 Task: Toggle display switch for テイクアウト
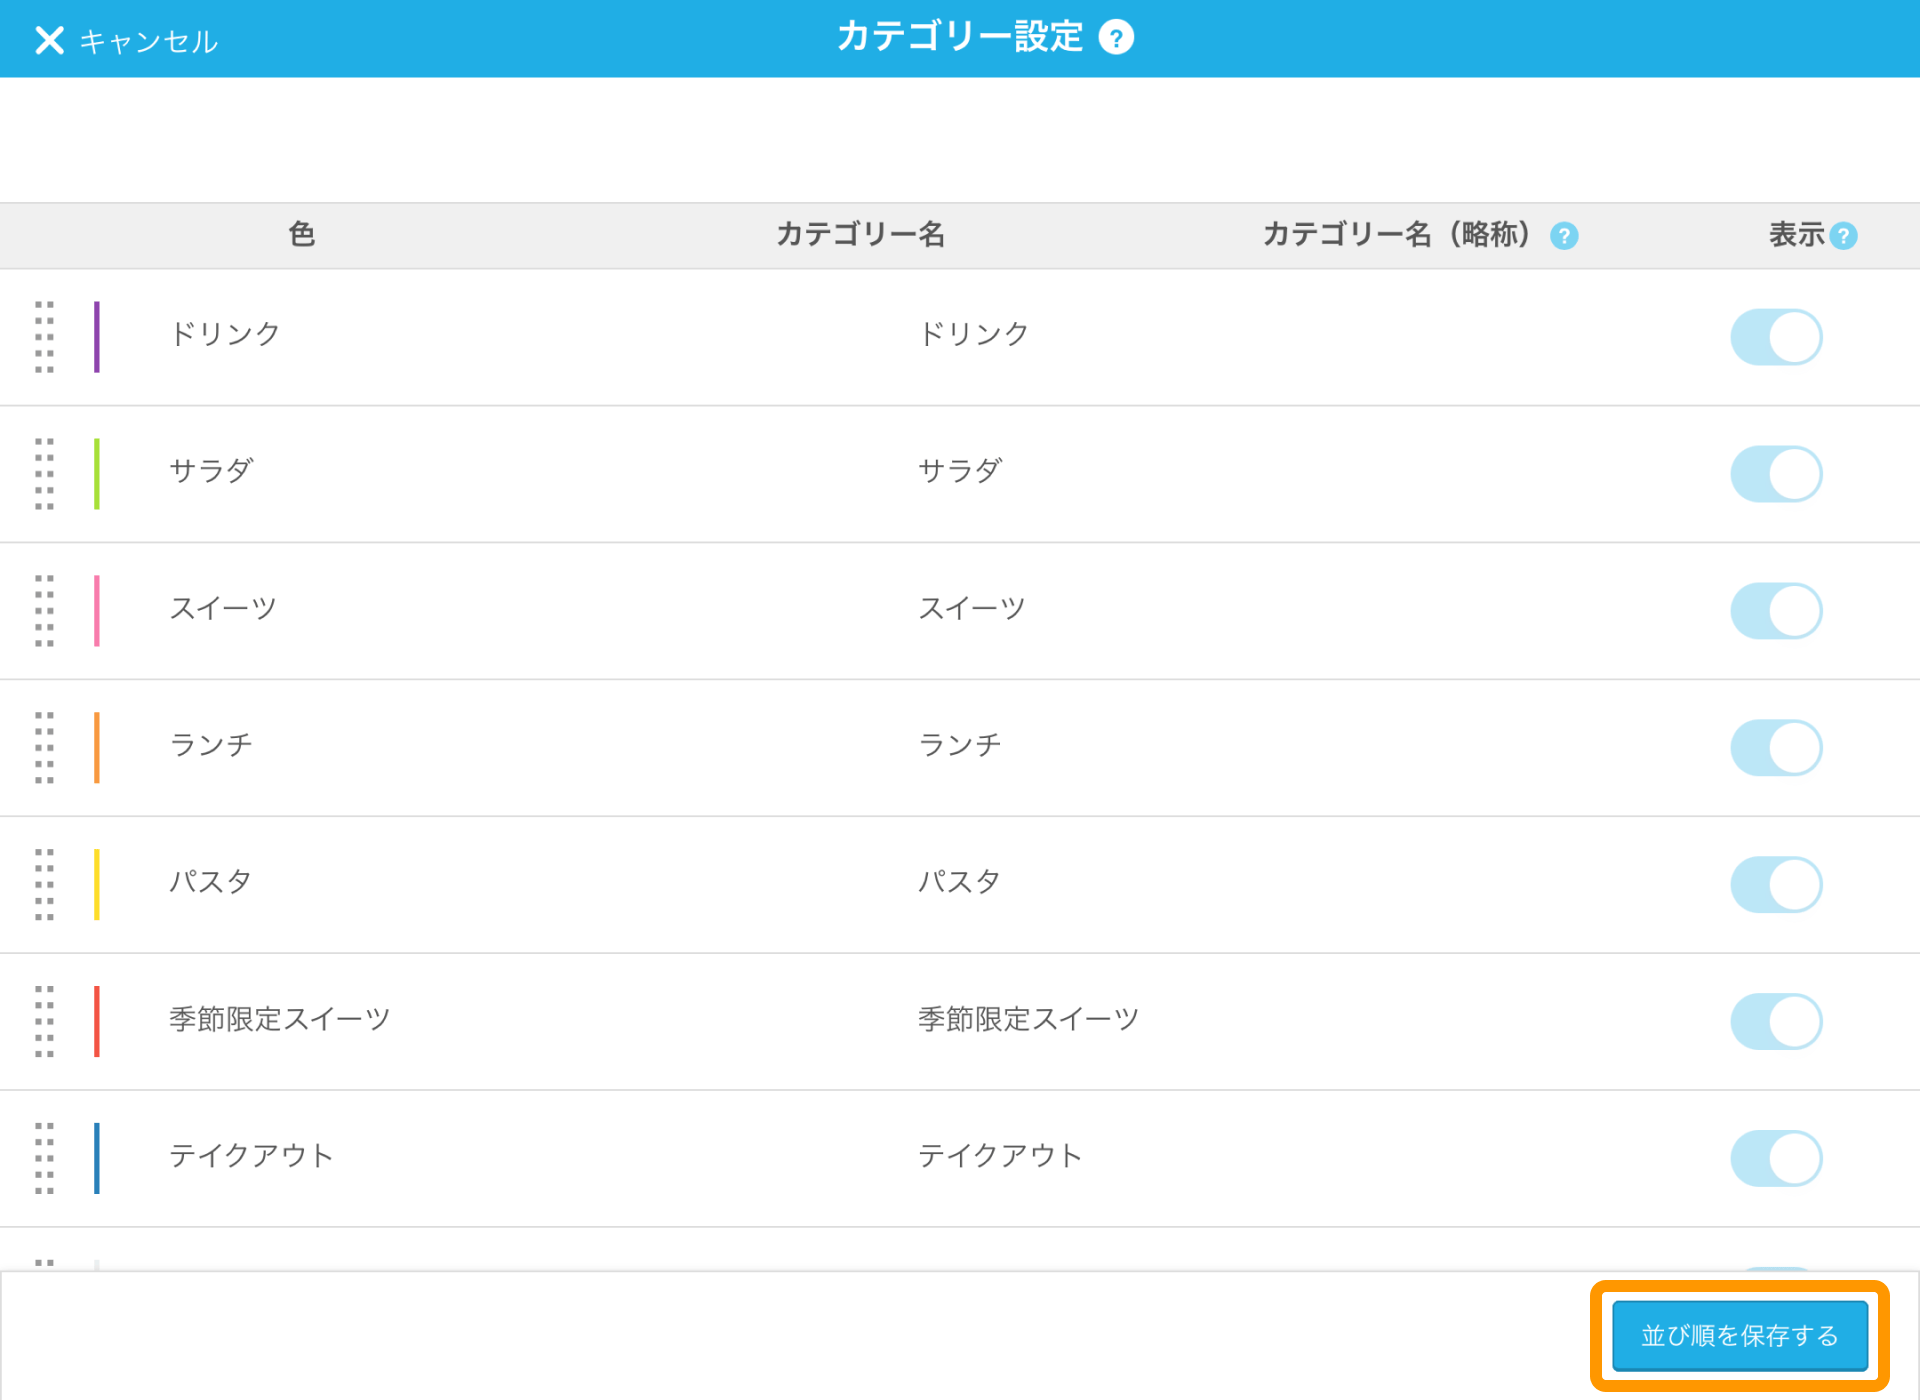point(1776,1159)
